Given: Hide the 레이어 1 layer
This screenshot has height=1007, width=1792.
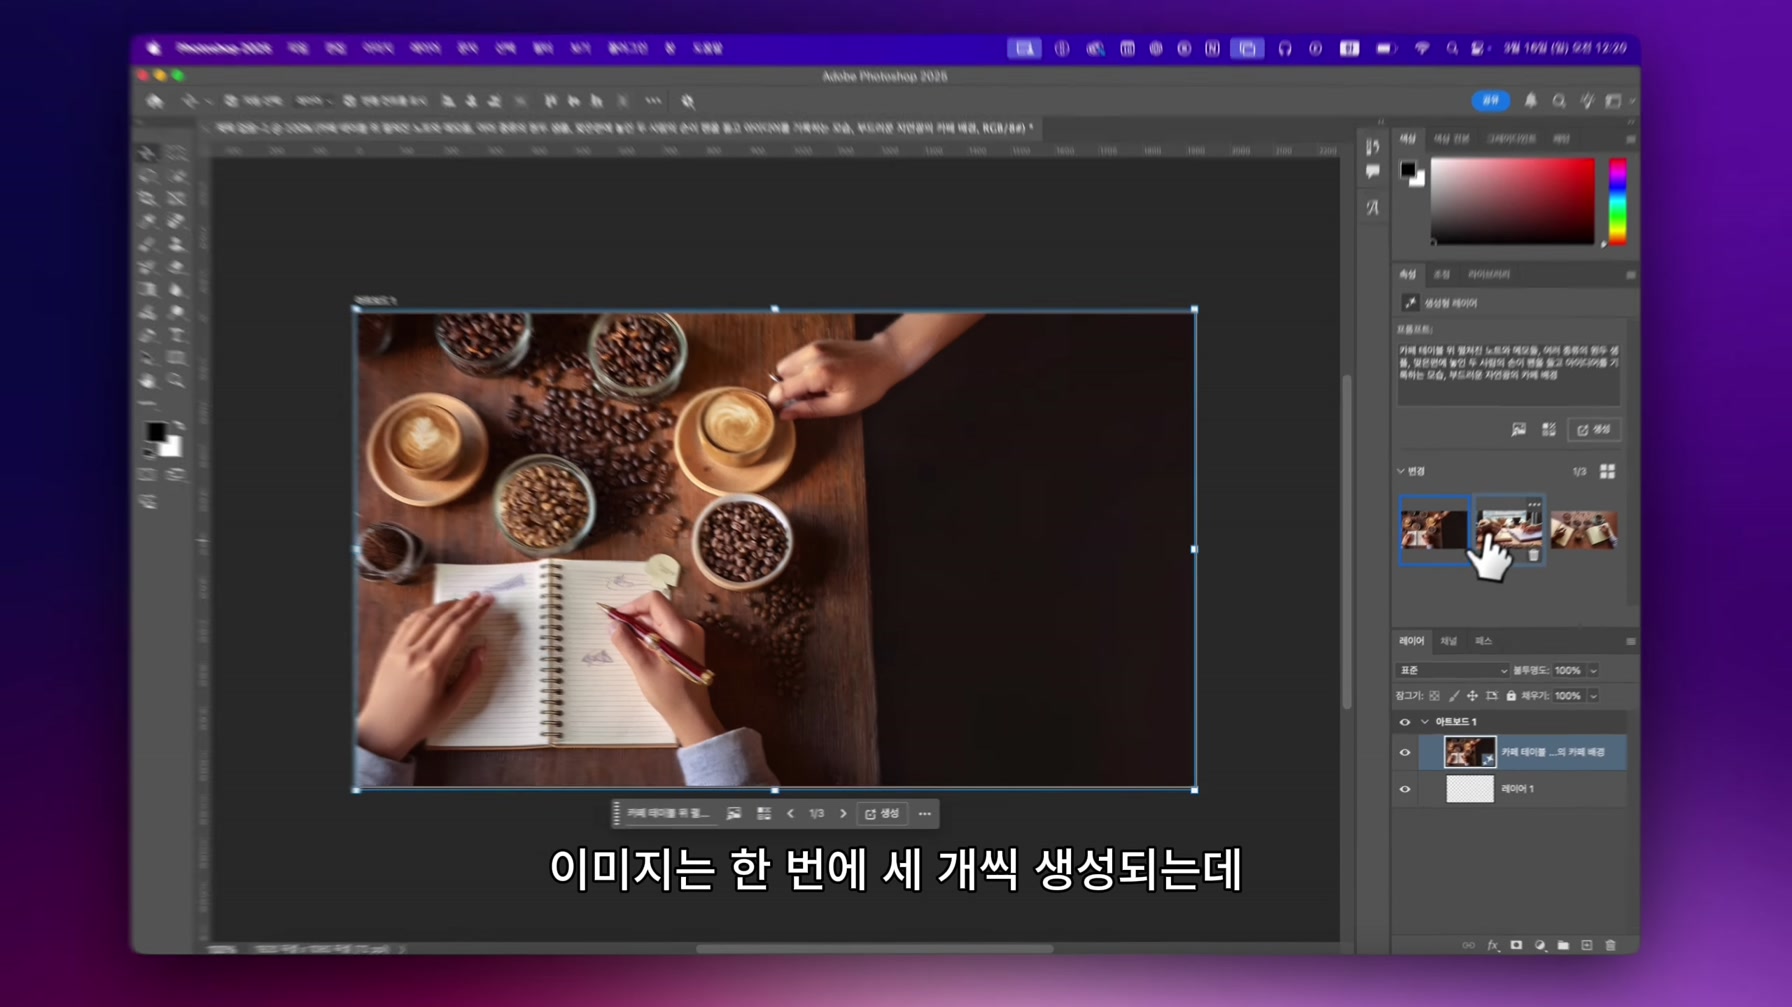Looking at the screenshot, I should point(1405,789).
